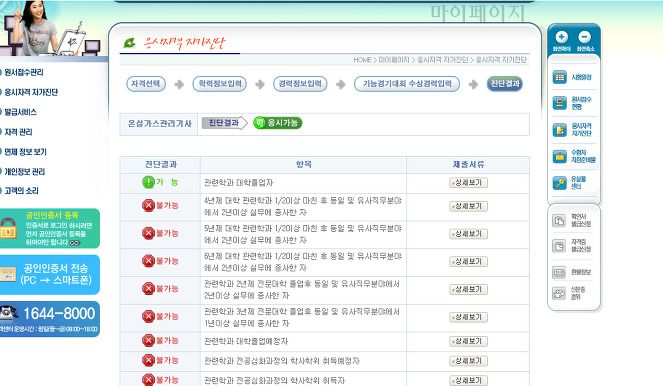Click the padlock icon on 공인인증서 등록 banner
This screenshot has width=663, height=386.
(x=8, y=228)
